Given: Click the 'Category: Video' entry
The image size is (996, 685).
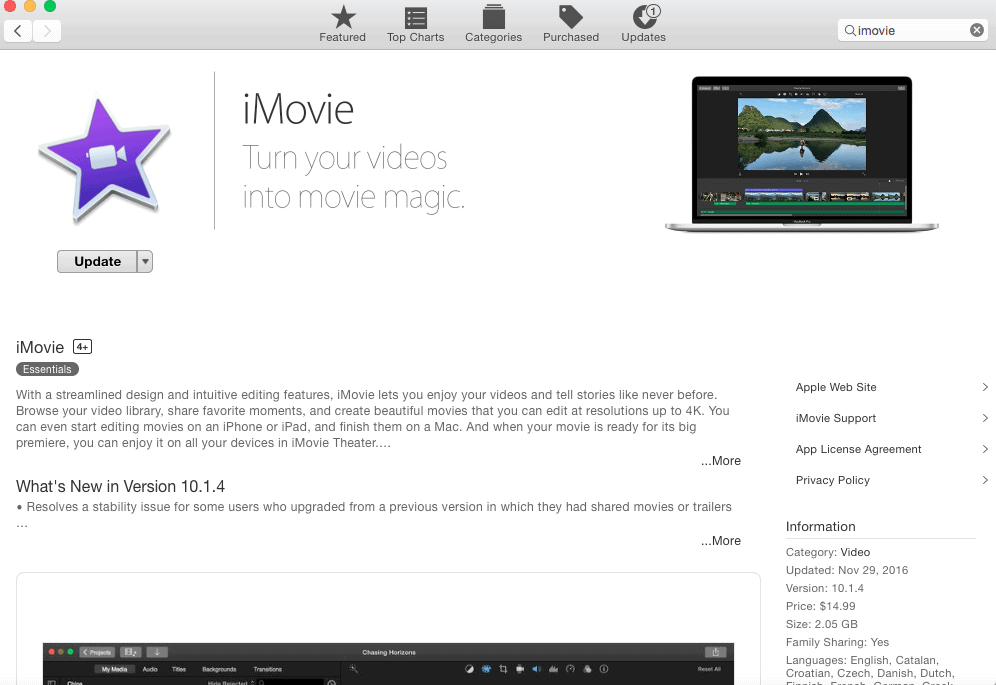Looking at the screenshot, I should click(x=828, y=552).
